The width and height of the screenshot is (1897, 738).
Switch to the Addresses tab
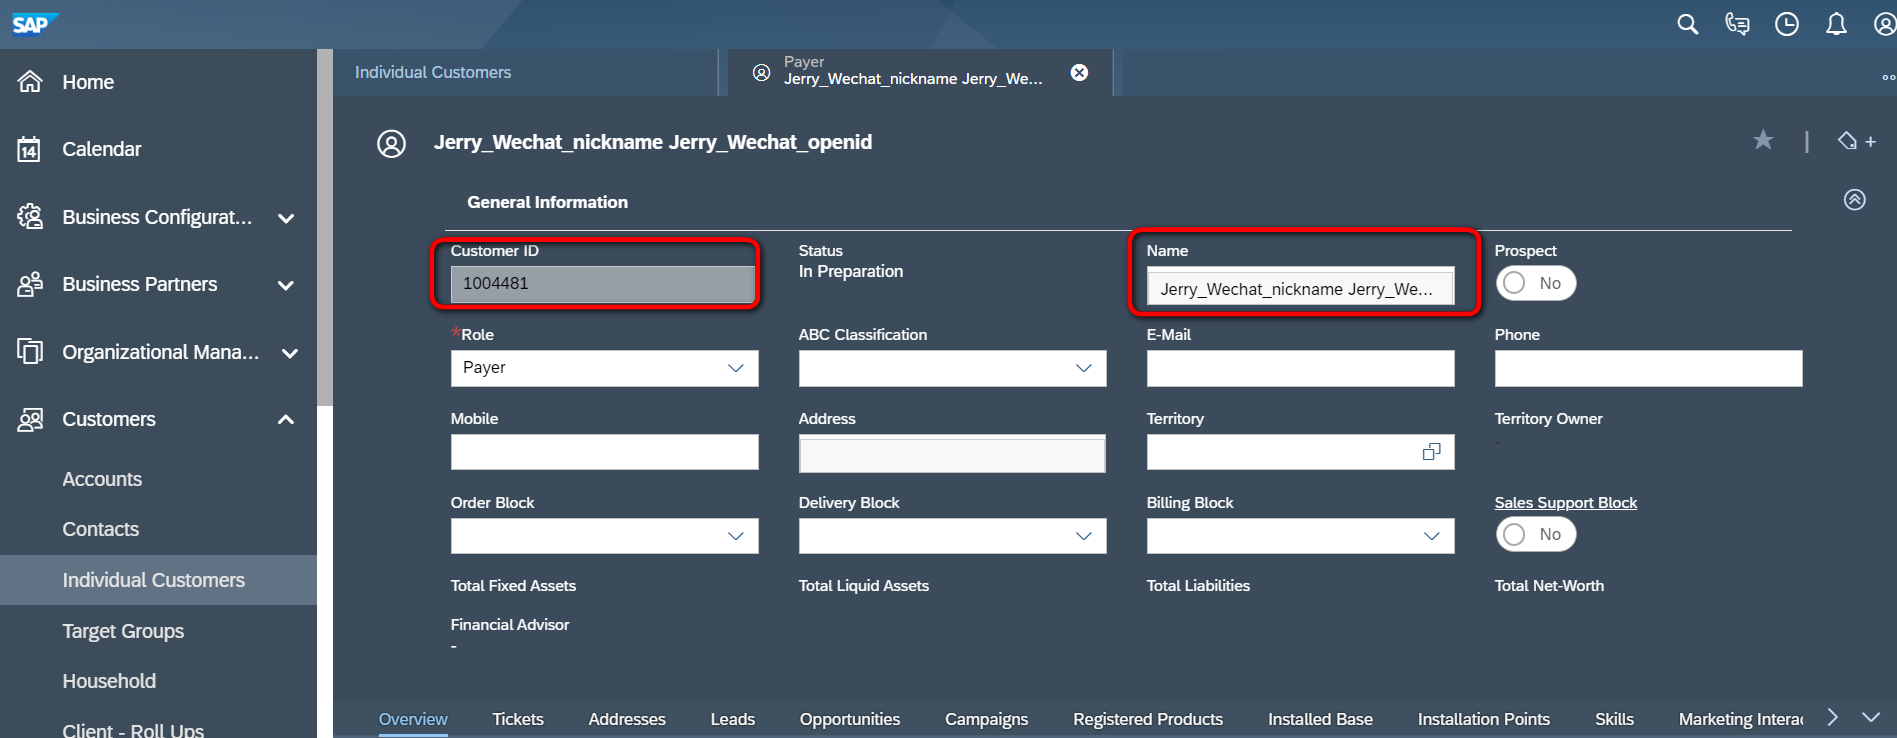627,719
